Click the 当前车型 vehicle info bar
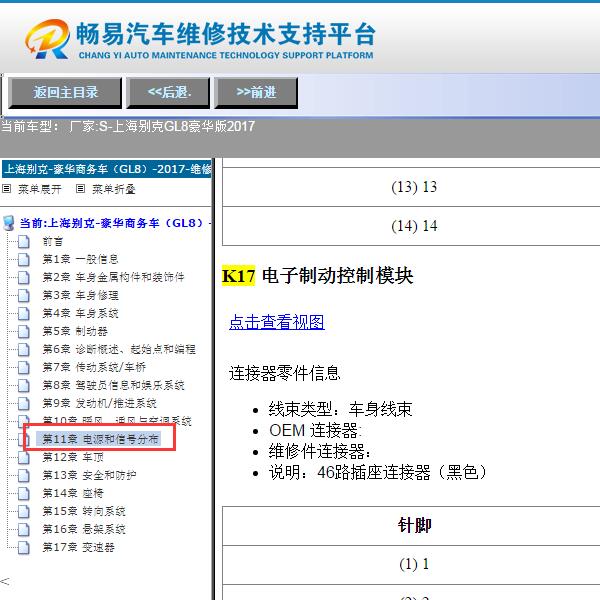Viewport: 600px width, 600px height. (x=300, y=137)
